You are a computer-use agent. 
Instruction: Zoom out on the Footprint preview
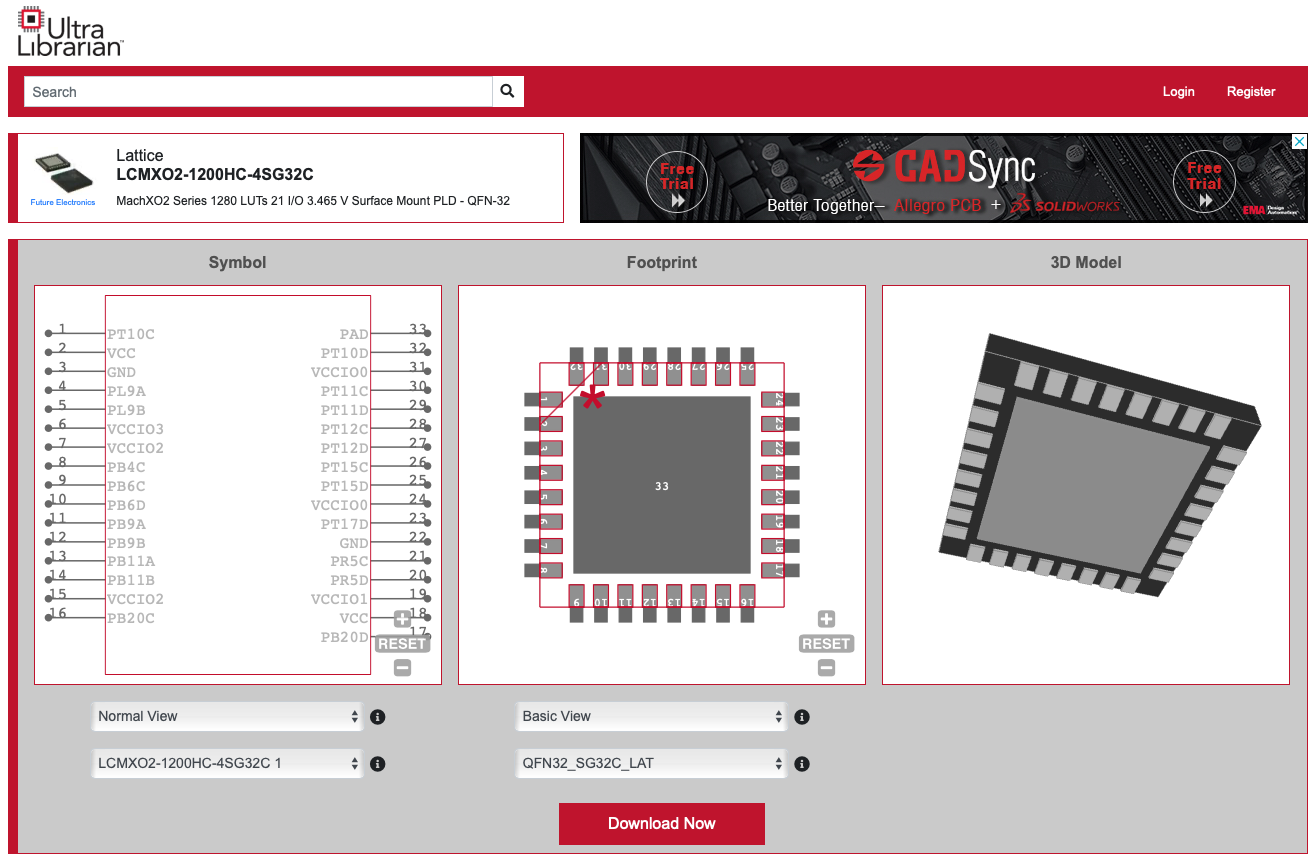[x=826, y=667]
